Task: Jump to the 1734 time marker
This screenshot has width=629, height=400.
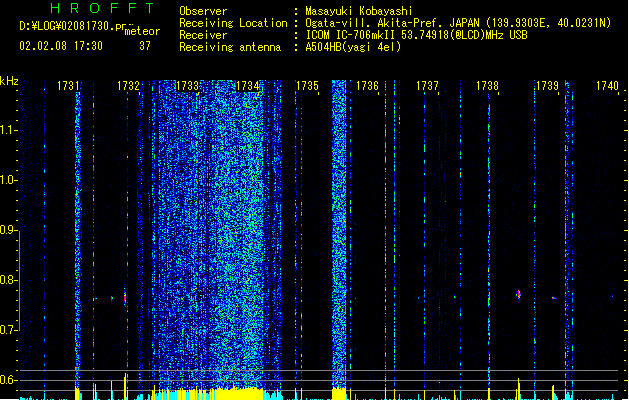Action: point(248,86)
